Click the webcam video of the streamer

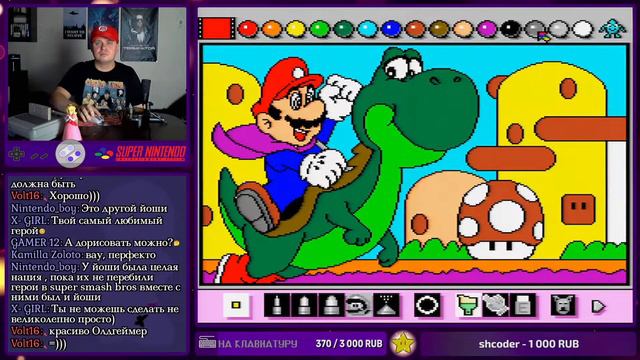tap(97, 74)
